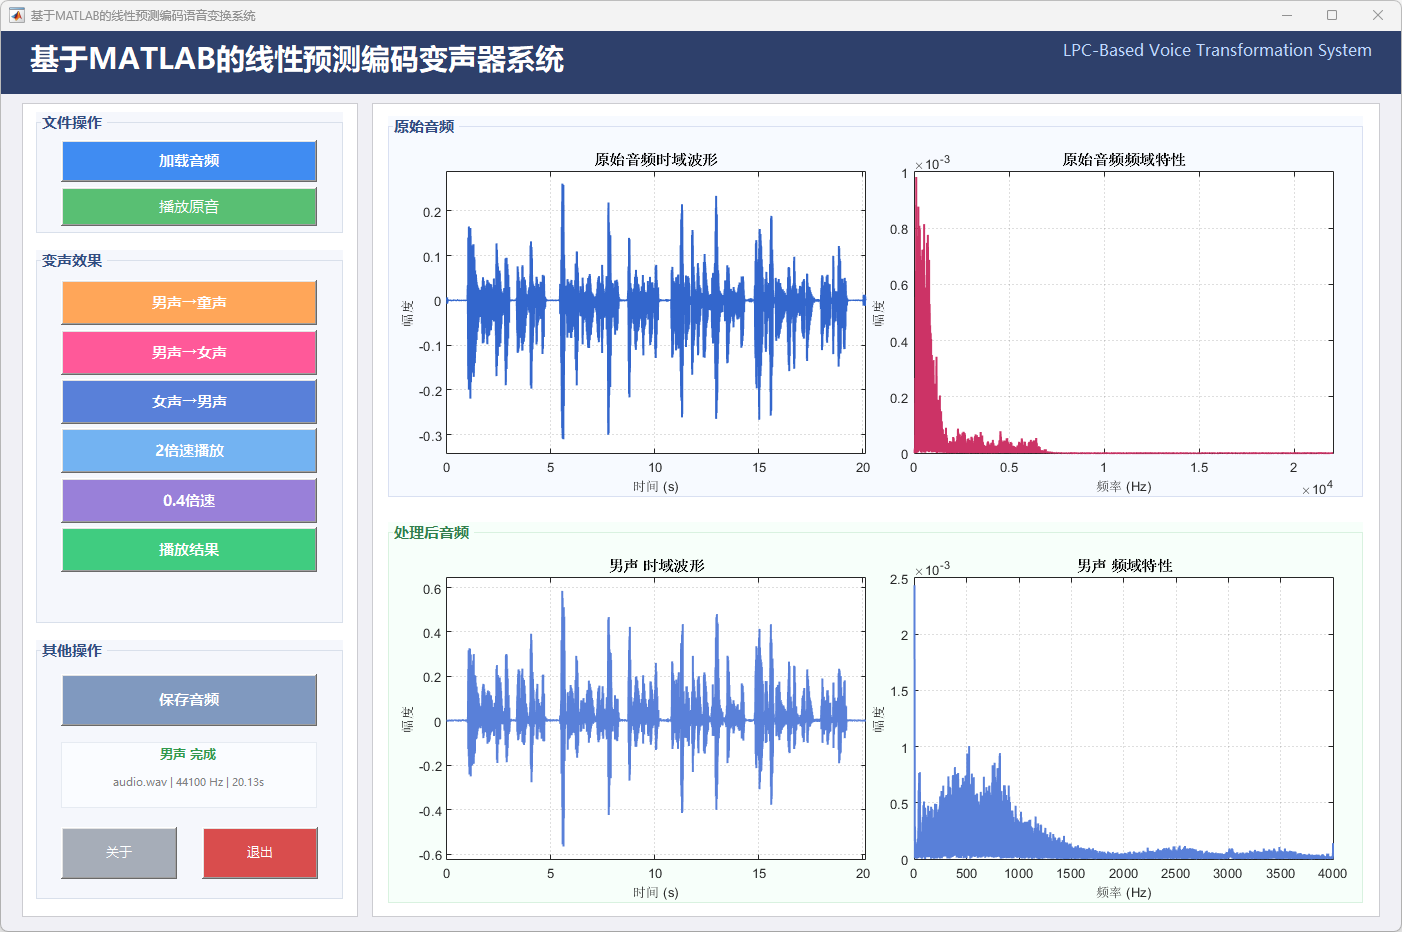Click the 男声 完成 status label
The width and height of the screenshot is (1402, 932).
click(188, 754)
